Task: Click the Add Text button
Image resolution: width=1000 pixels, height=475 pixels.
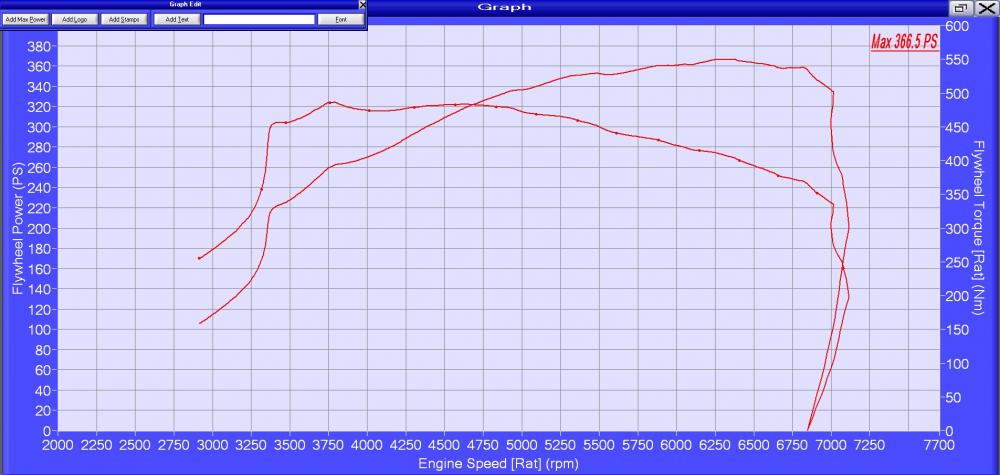Action: tap(177, 19)
